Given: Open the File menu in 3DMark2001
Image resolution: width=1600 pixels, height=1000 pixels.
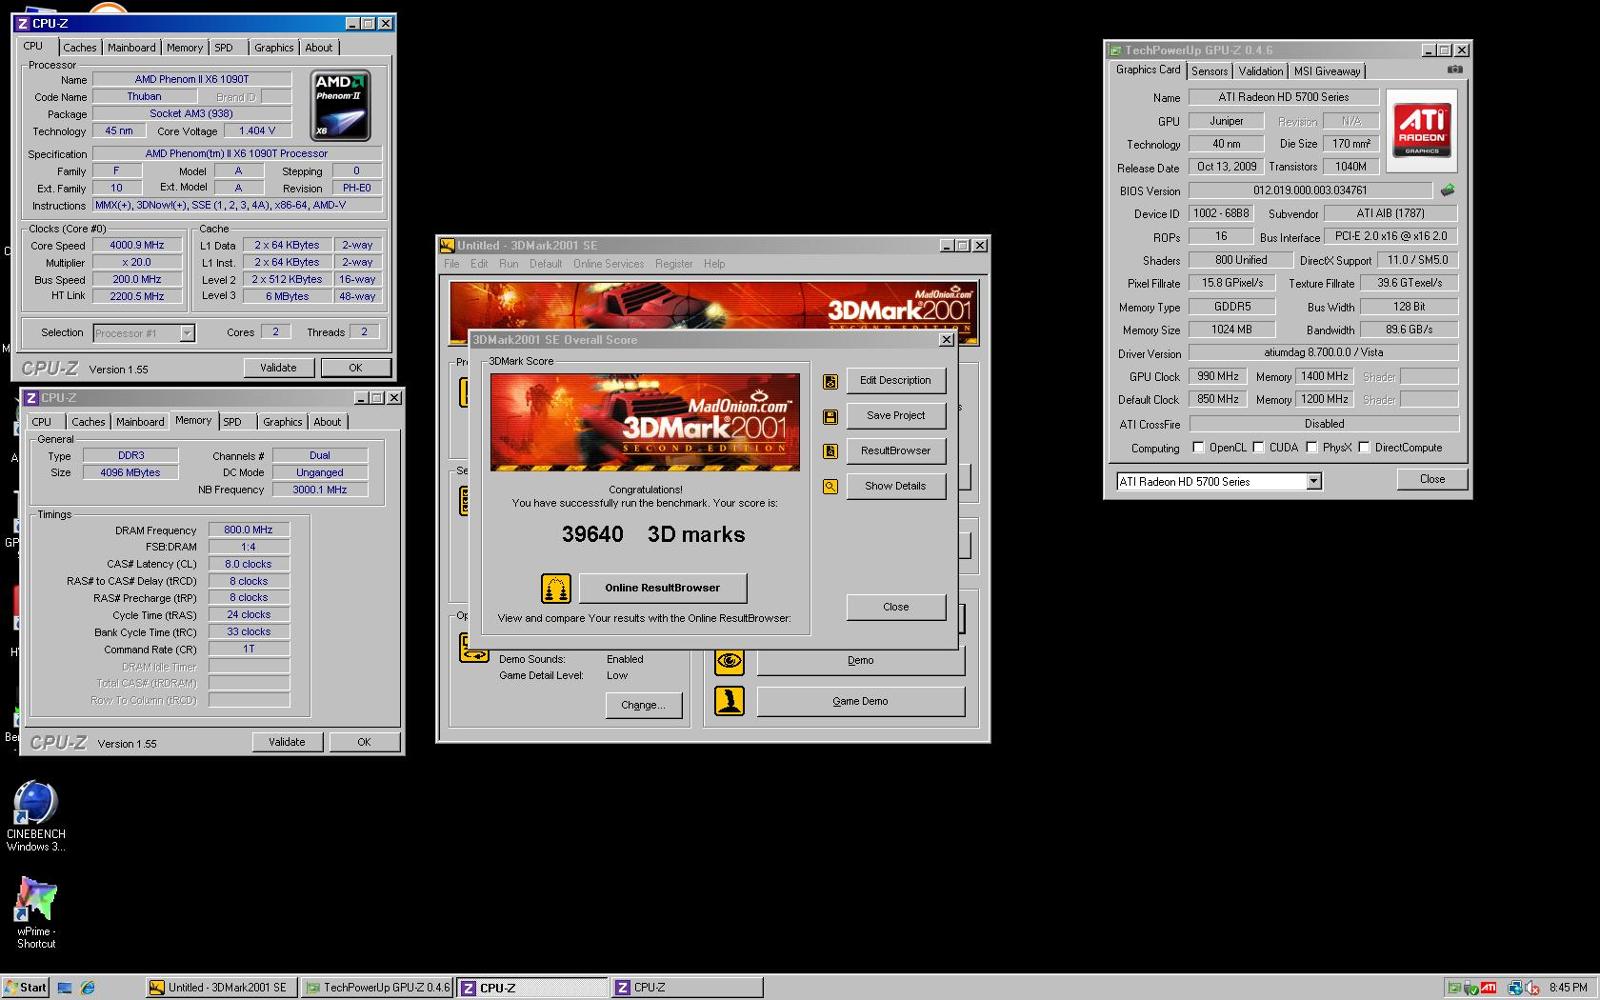Looking at the screenshot, I should (x=452, y=264).
